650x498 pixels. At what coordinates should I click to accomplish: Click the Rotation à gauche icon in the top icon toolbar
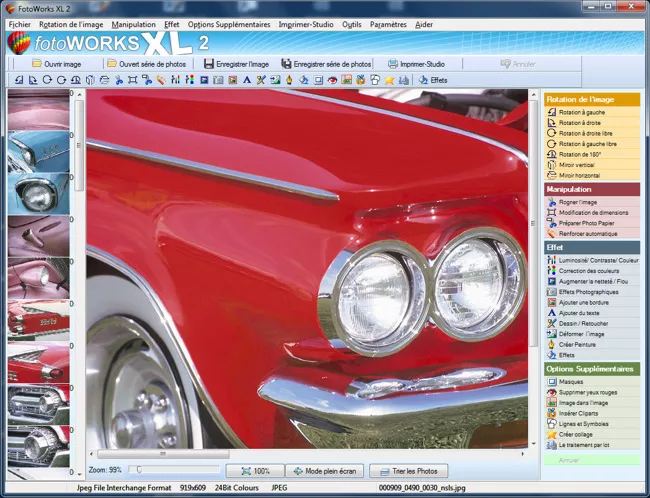19,80
